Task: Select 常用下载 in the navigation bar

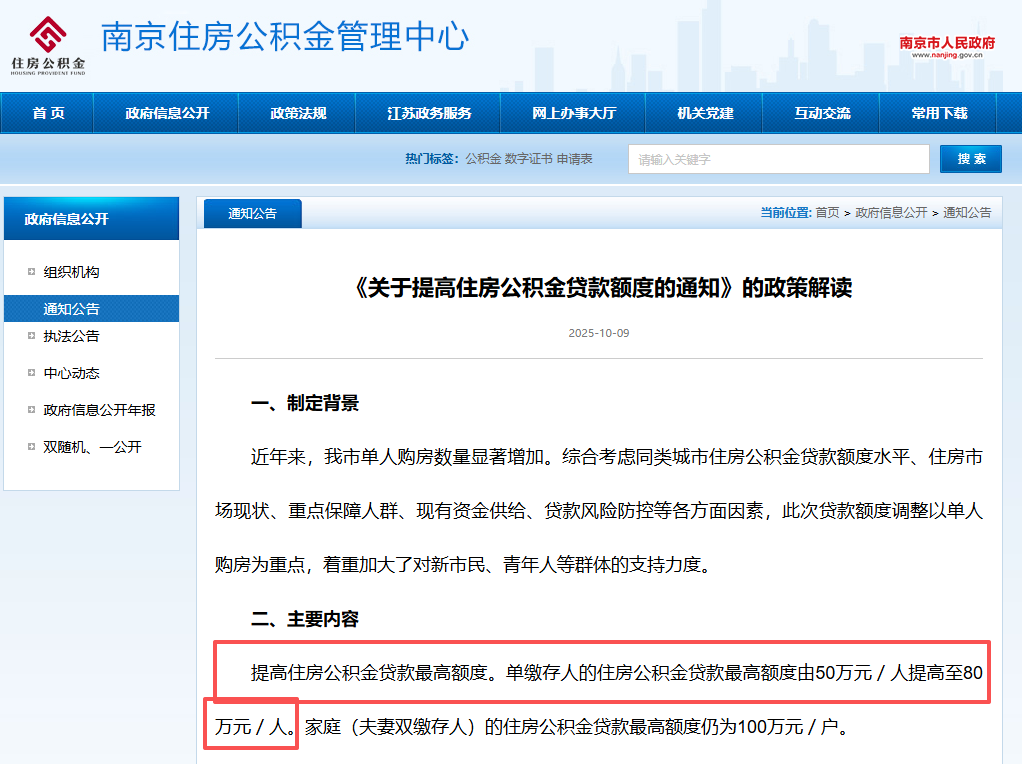Action: click(939, 113)
